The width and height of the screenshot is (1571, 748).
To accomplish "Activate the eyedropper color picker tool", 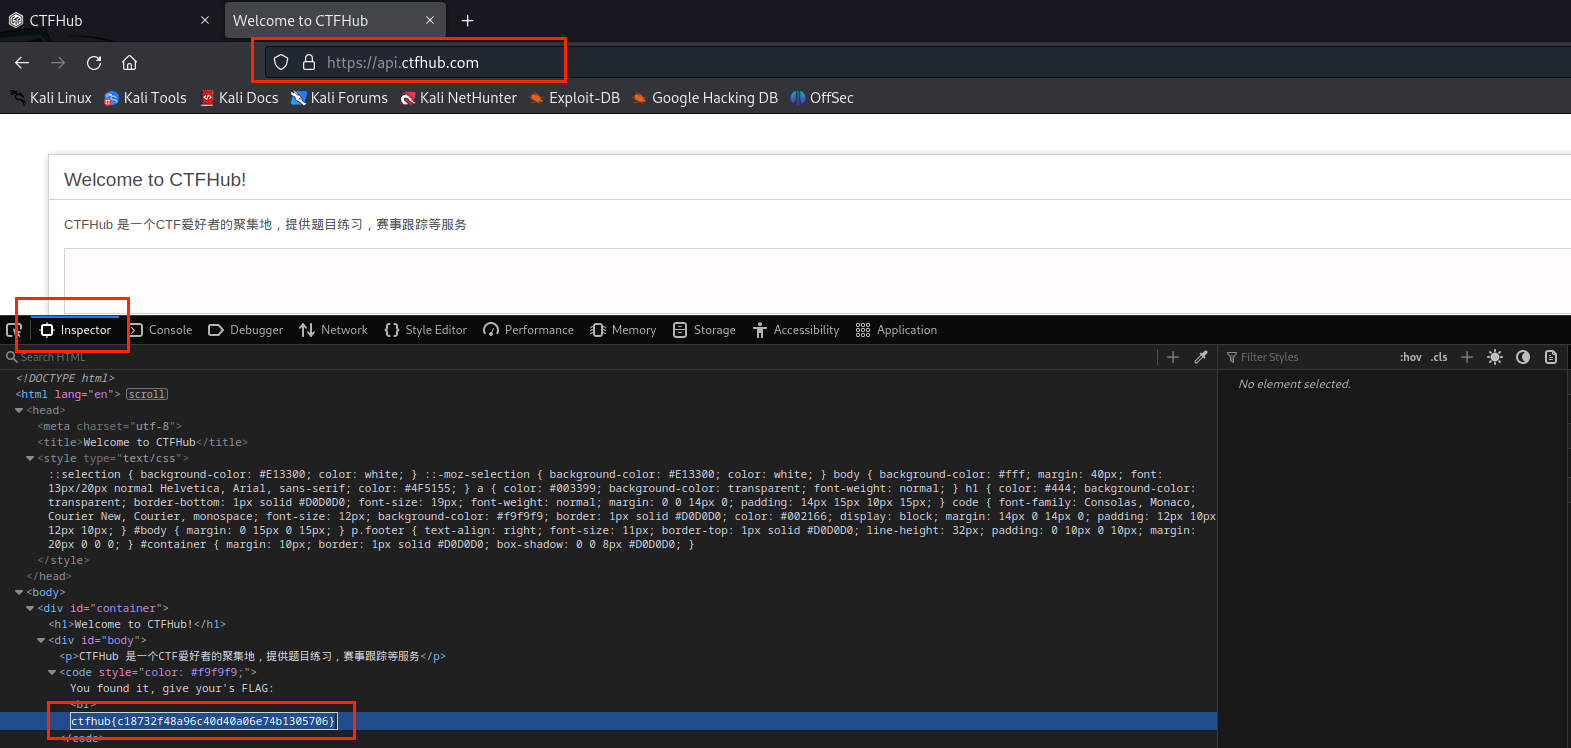I will coord(1201,357).
